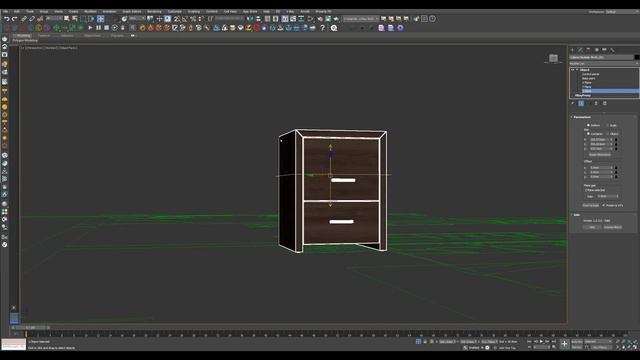Image resolution: width=640 pixels, height=360 pixels.
Task: Open the Modify tab of command panel
Action: (580, 50)
